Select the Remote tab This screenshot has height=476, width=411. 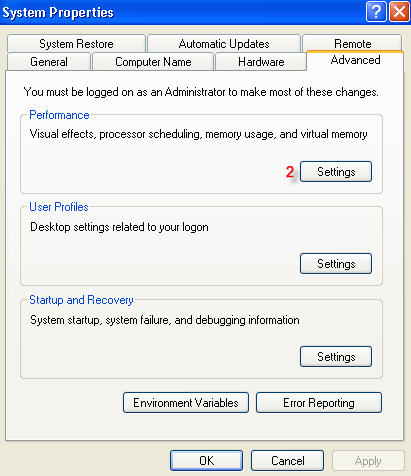[352, 43]
